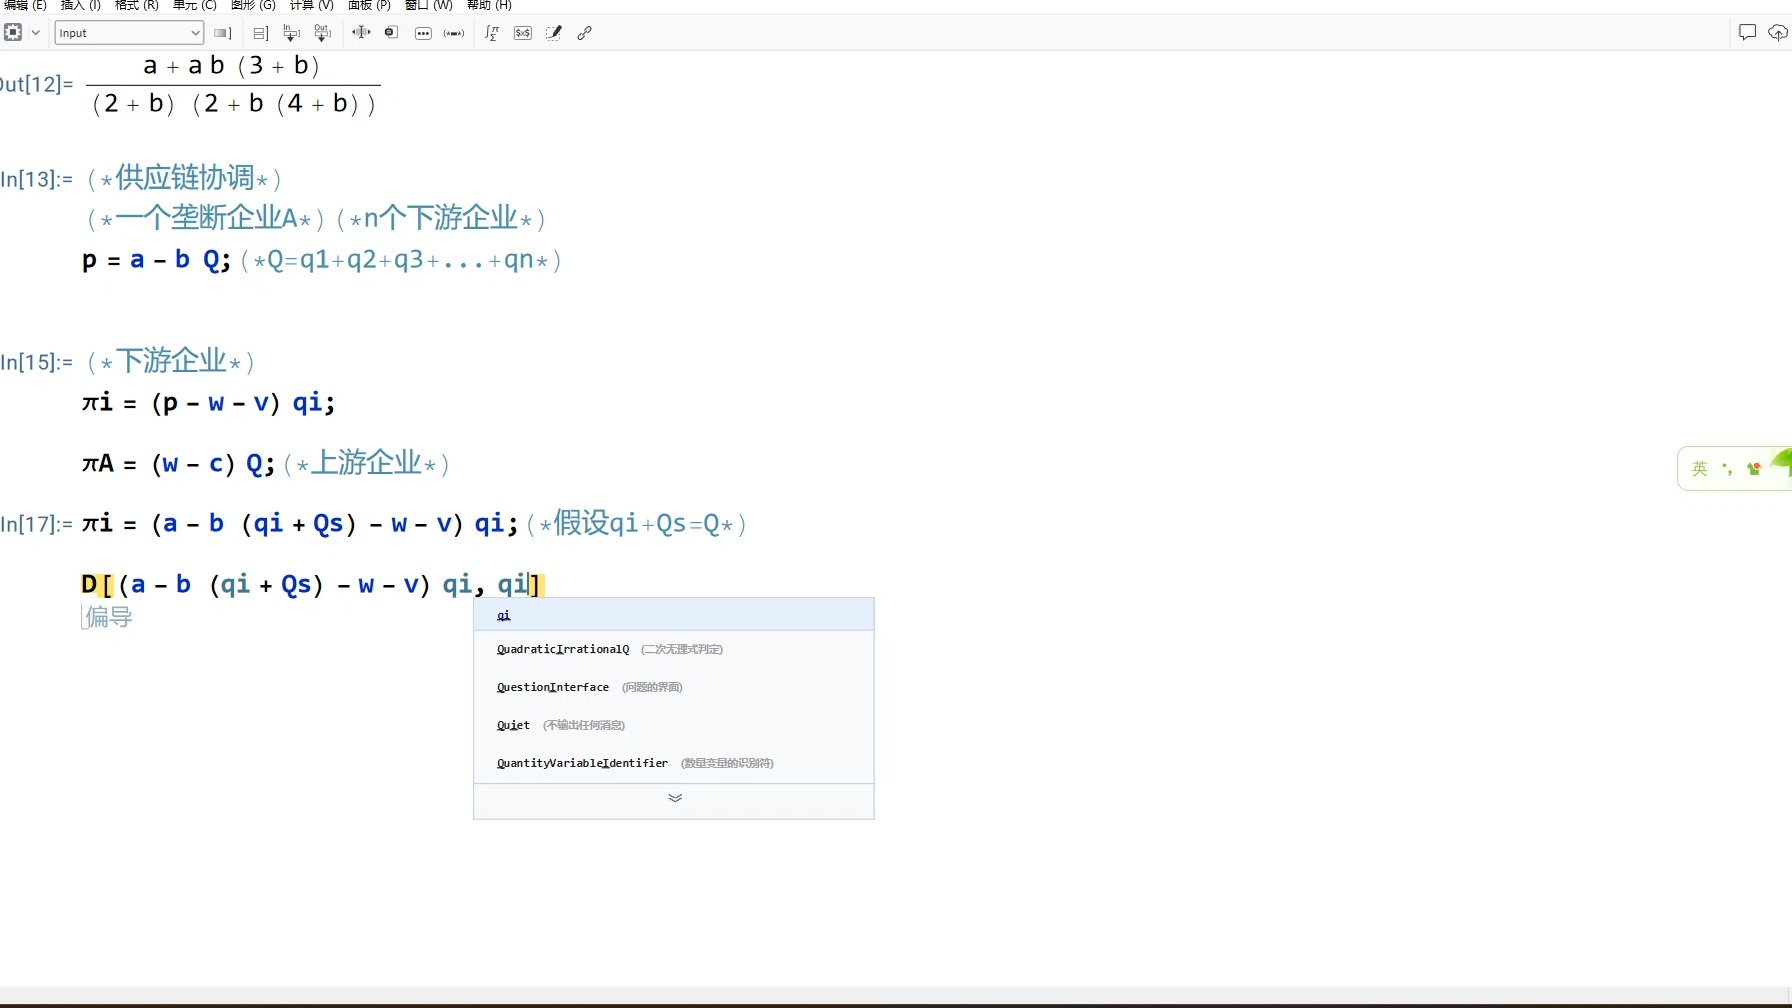Click the notebook settings gear icon

(x=13, y=33)
